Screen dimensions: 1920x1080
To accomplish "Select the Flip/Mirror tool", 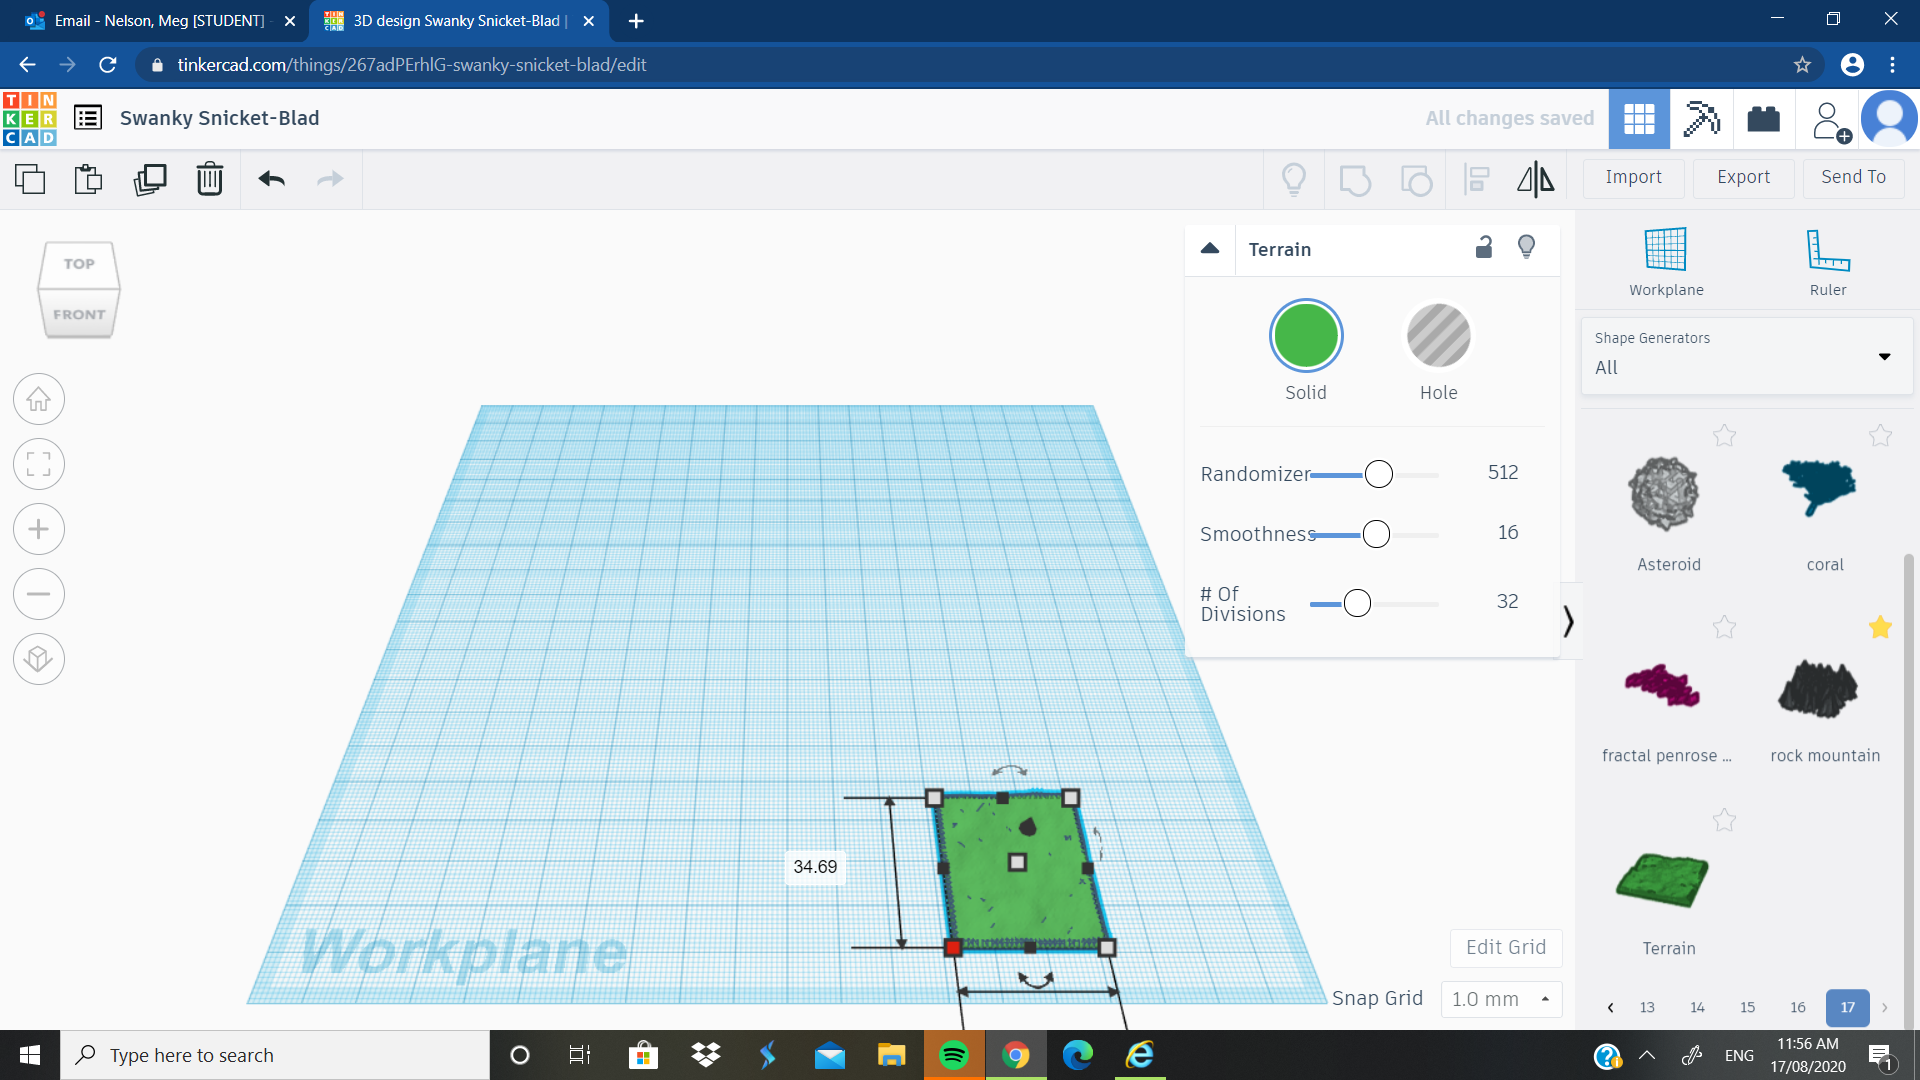I will (x=1535, y=179).
